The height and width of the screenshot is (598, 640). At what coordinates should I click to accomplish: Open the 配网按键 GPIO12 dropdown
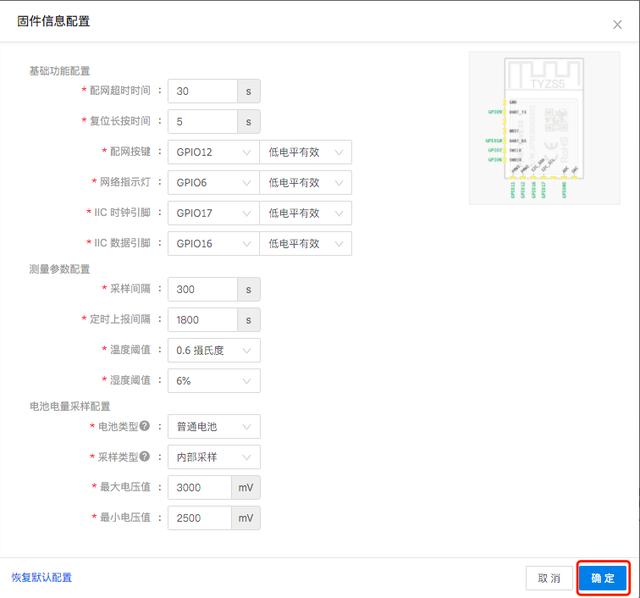213,152
